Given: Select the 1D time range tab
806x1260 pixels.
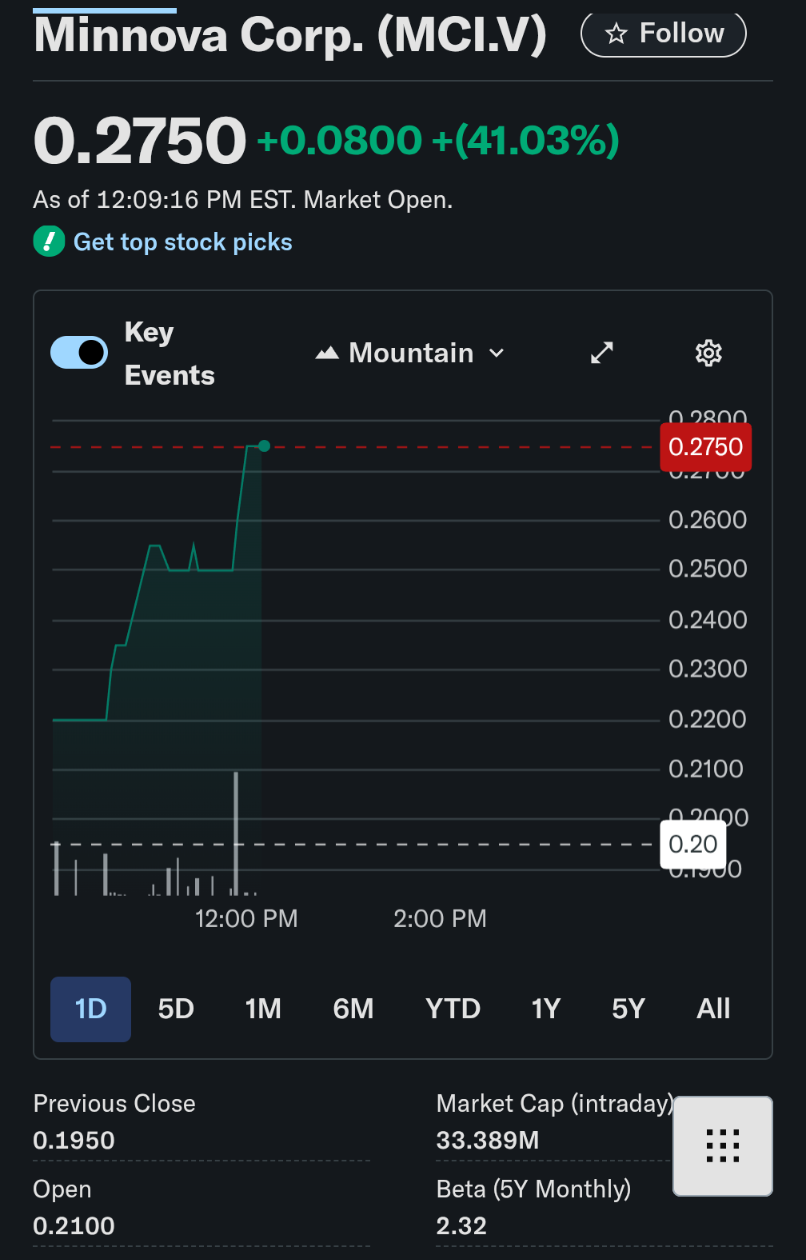Looking at the screenshot, I should coord(91,1009).
